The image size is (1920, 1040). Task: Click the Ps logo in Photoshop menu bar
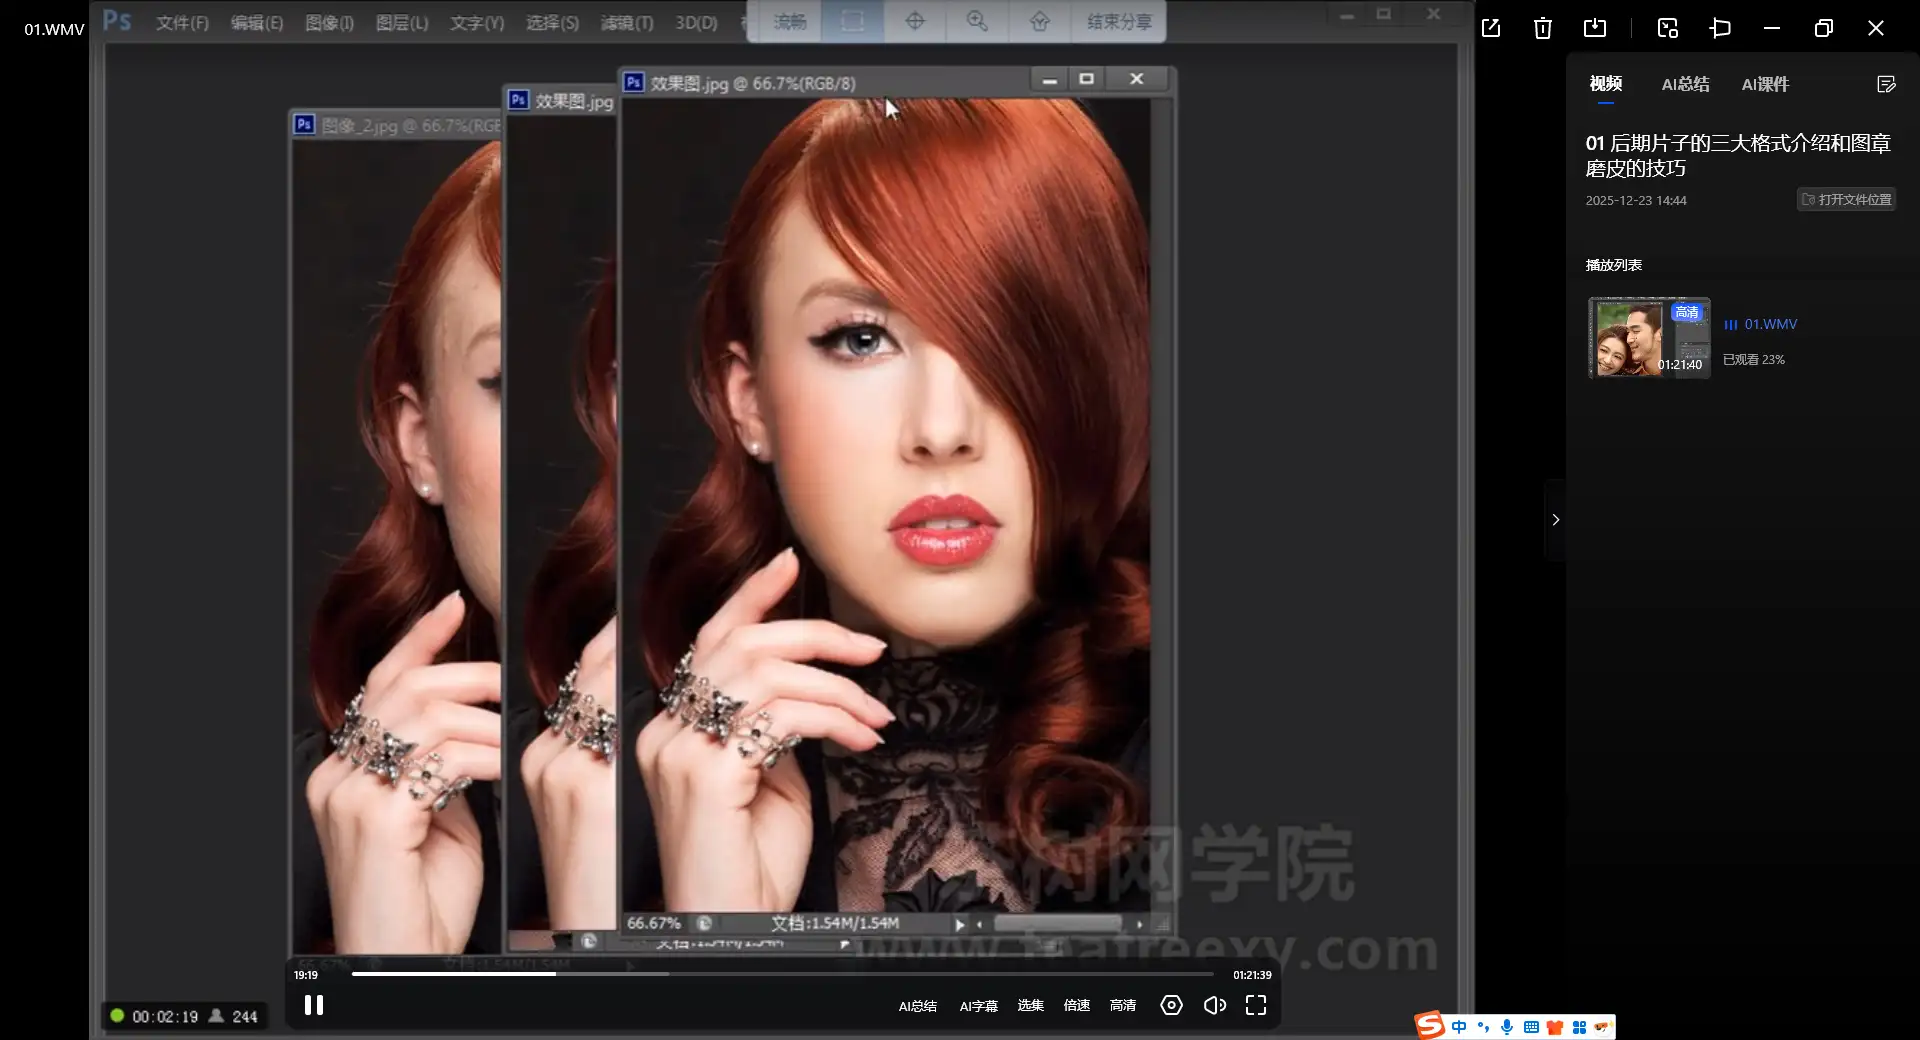coord(117,20)
